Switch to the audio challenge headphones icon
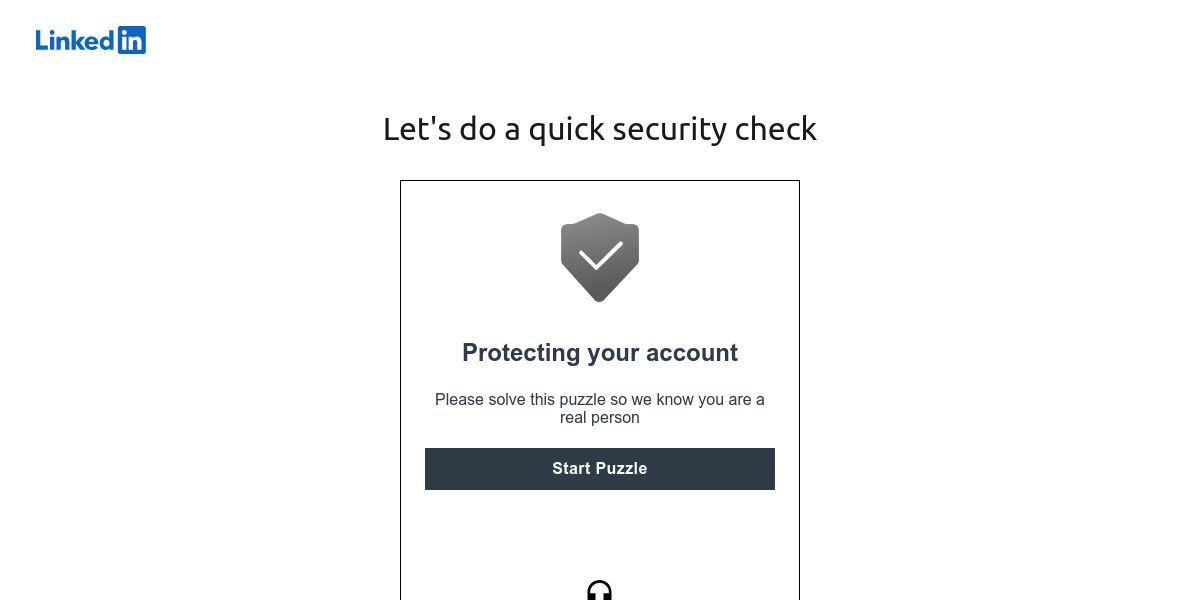Viewport: 1200px width, 600px height. coord(599,590)
